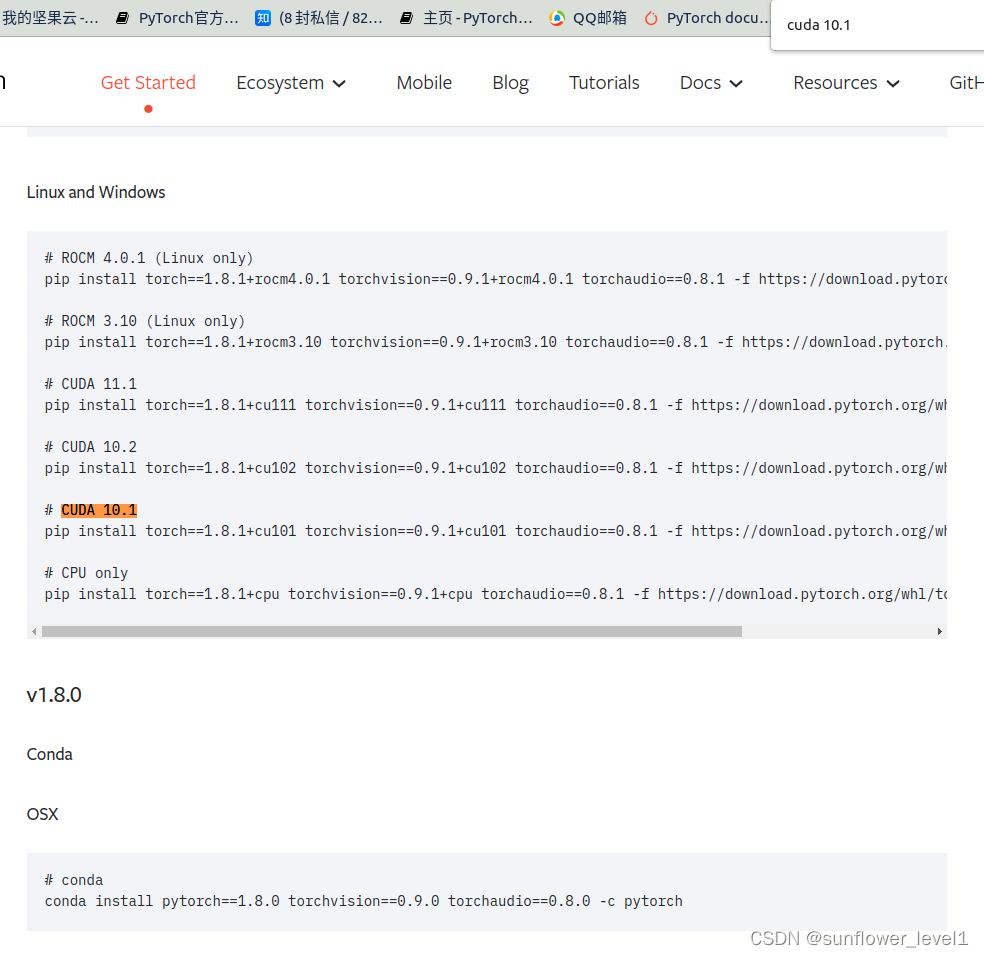
Task: Click the OSX subheading
Action: pos(42,814)
